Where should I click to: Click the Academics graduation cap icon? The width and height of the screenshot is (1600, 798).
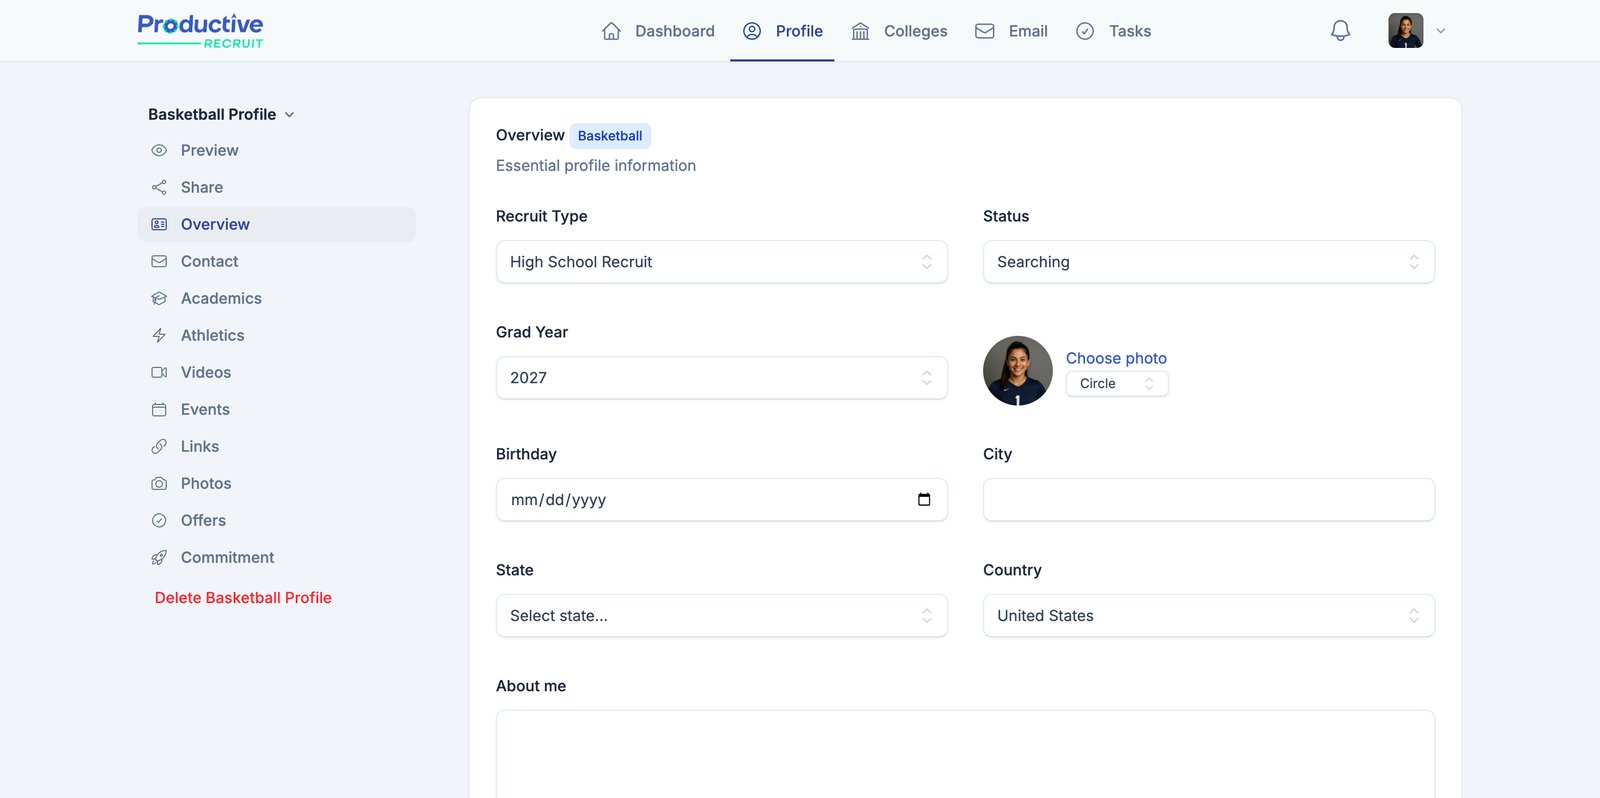click(159, 299)
